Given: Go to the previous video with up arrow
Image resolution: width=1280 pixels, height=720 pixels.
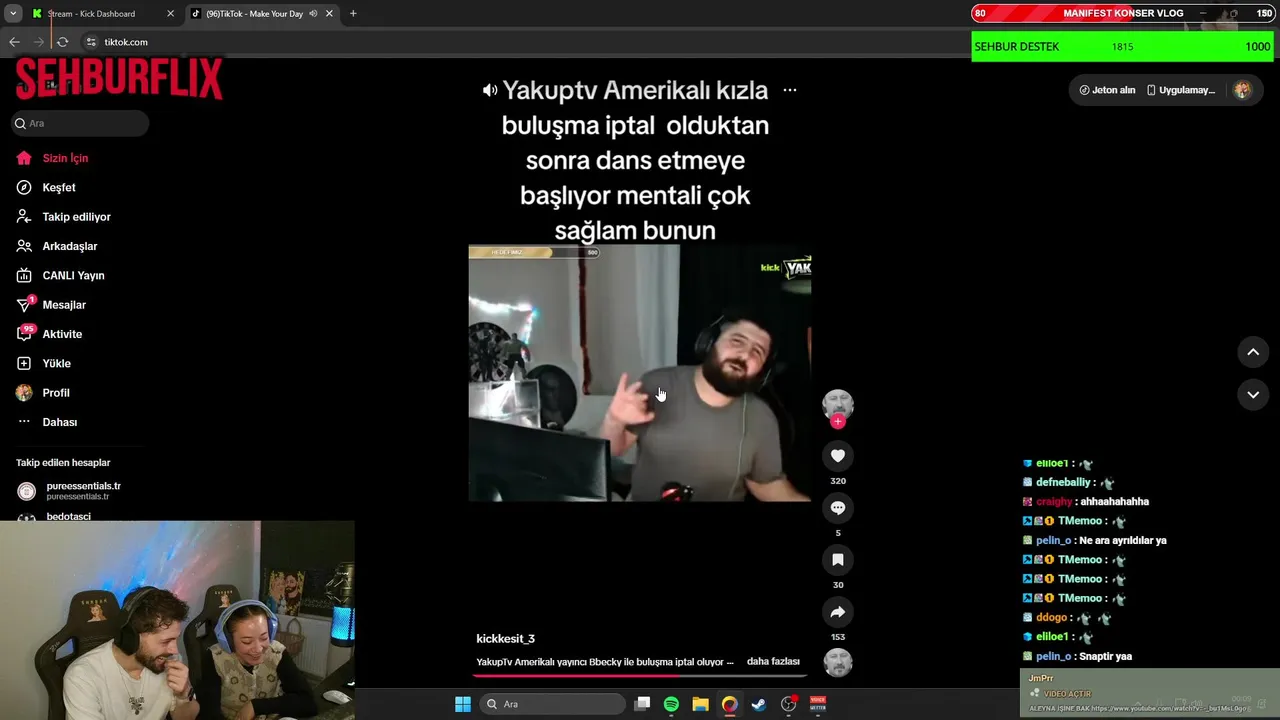Looking at the screenshot, I should point(1253,352).
